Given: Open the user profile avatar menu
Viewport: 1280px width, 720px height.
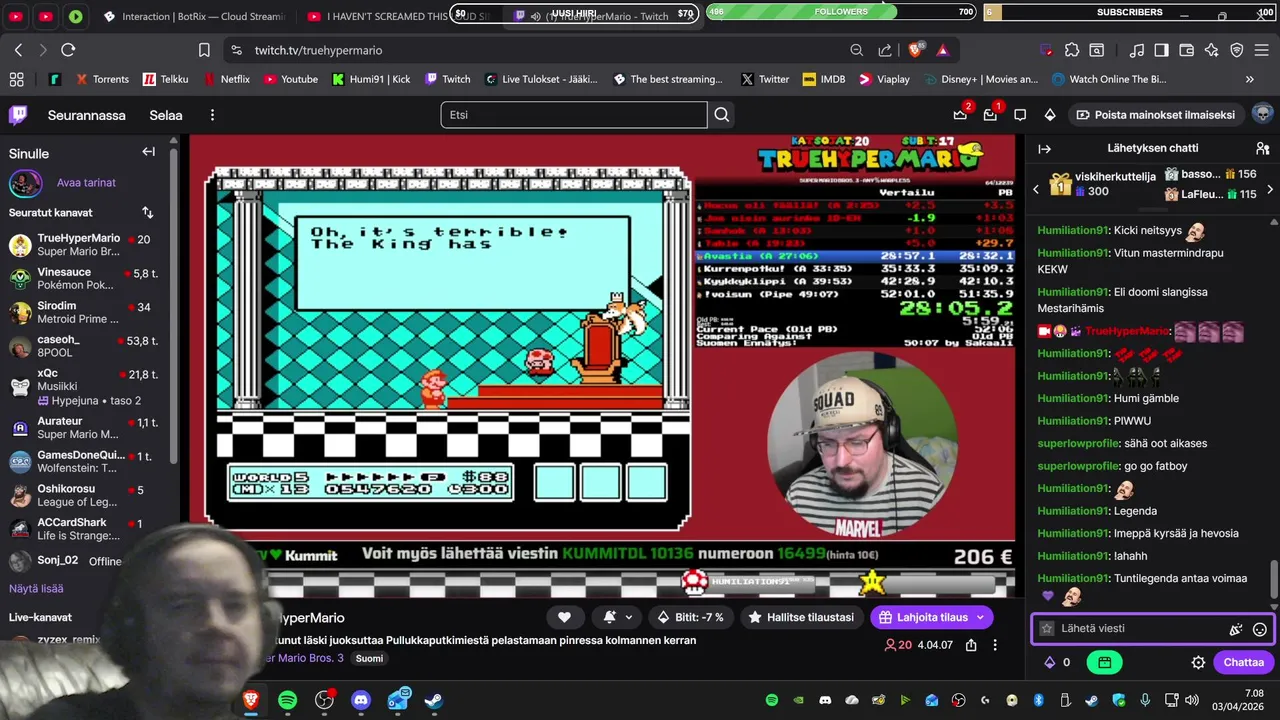Looking at the screenshot, I should click(1262, 114).
